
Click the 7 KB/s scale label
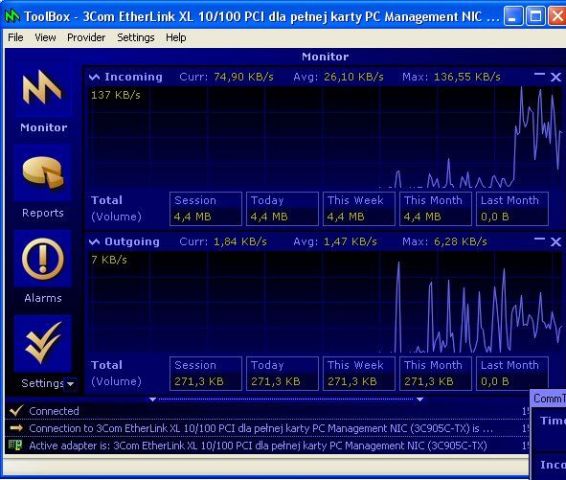coord(109,260)
